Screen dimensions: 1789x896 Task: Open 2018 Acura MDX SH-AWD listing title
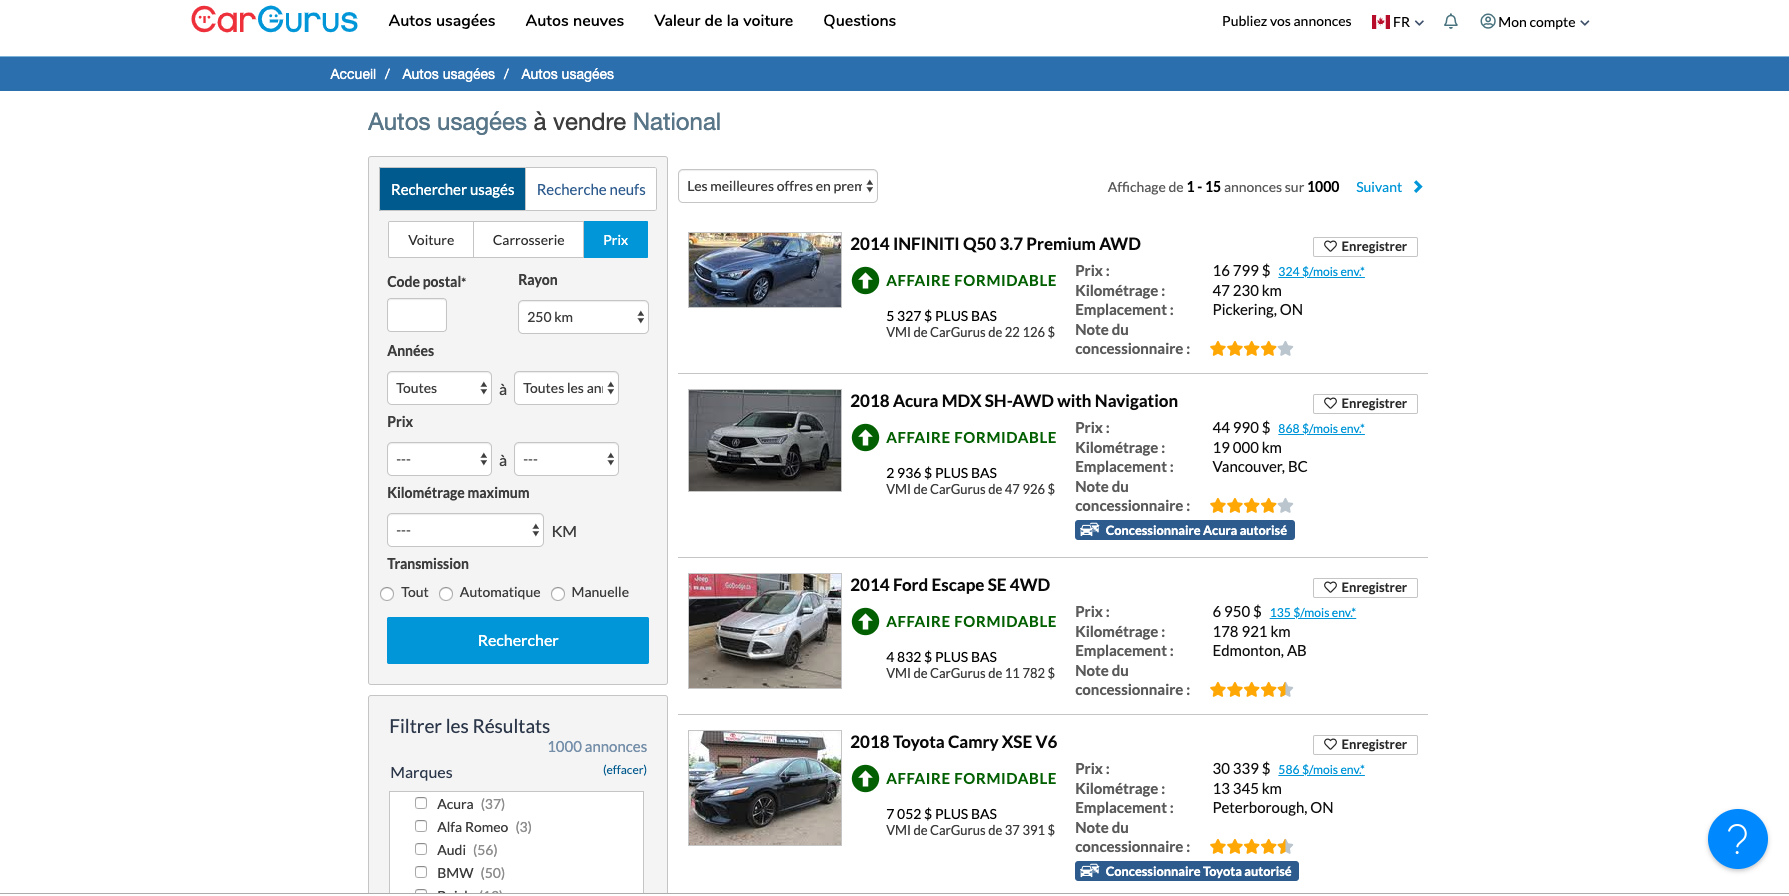click(x=1014, y=401)
